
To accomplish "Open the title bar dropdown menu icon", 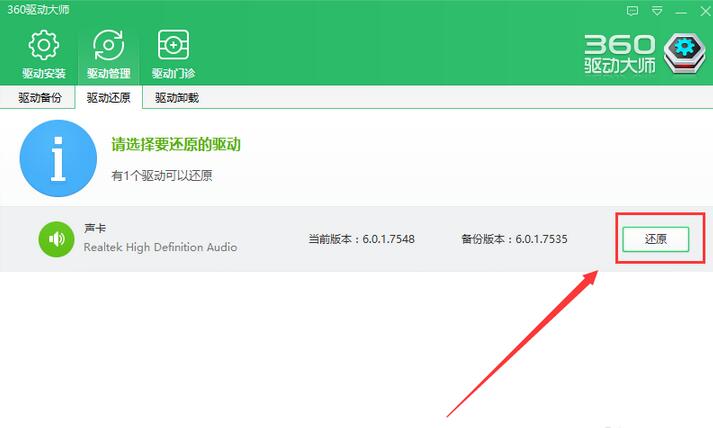I will [x=657, y=11].
